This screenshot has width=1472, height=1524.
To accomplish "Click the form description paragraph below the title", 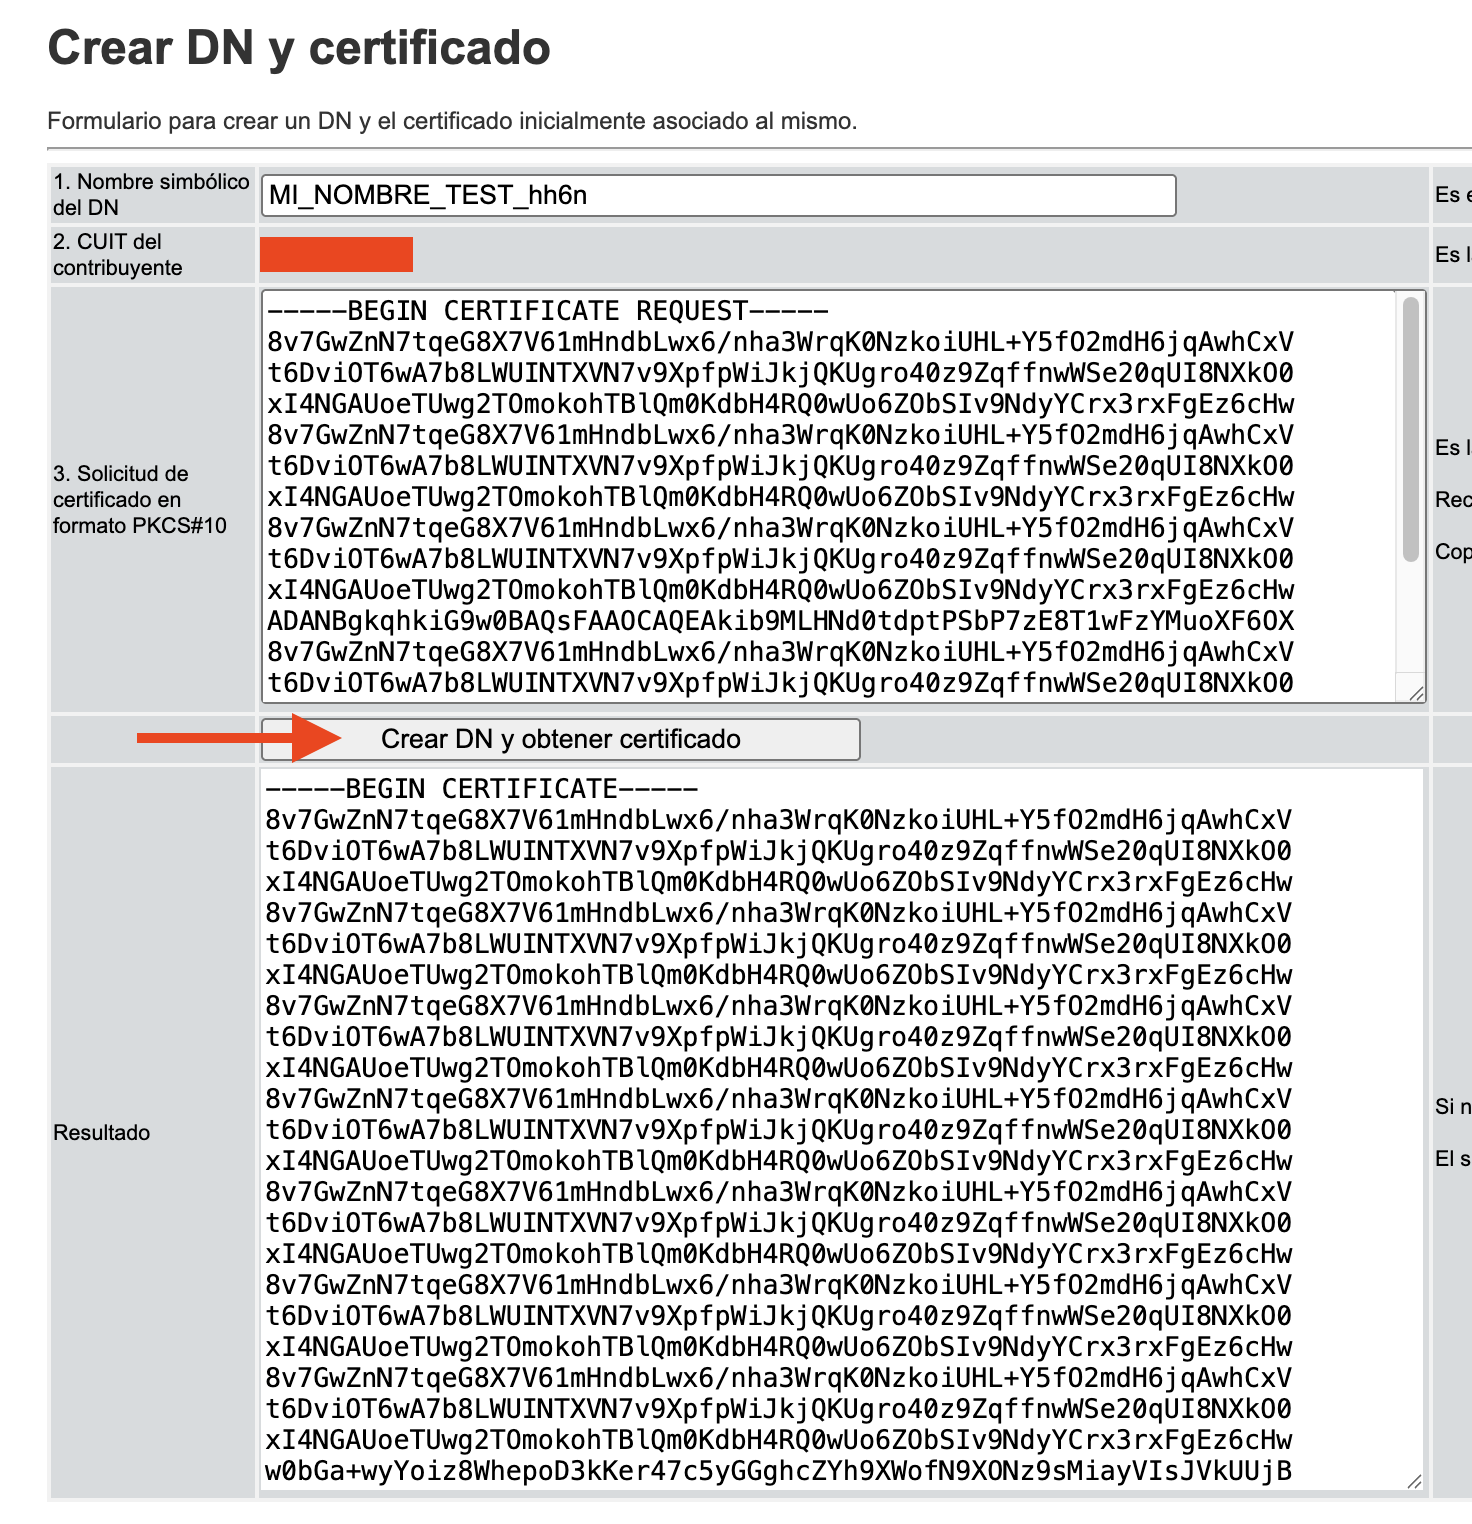I will [452, 123].
